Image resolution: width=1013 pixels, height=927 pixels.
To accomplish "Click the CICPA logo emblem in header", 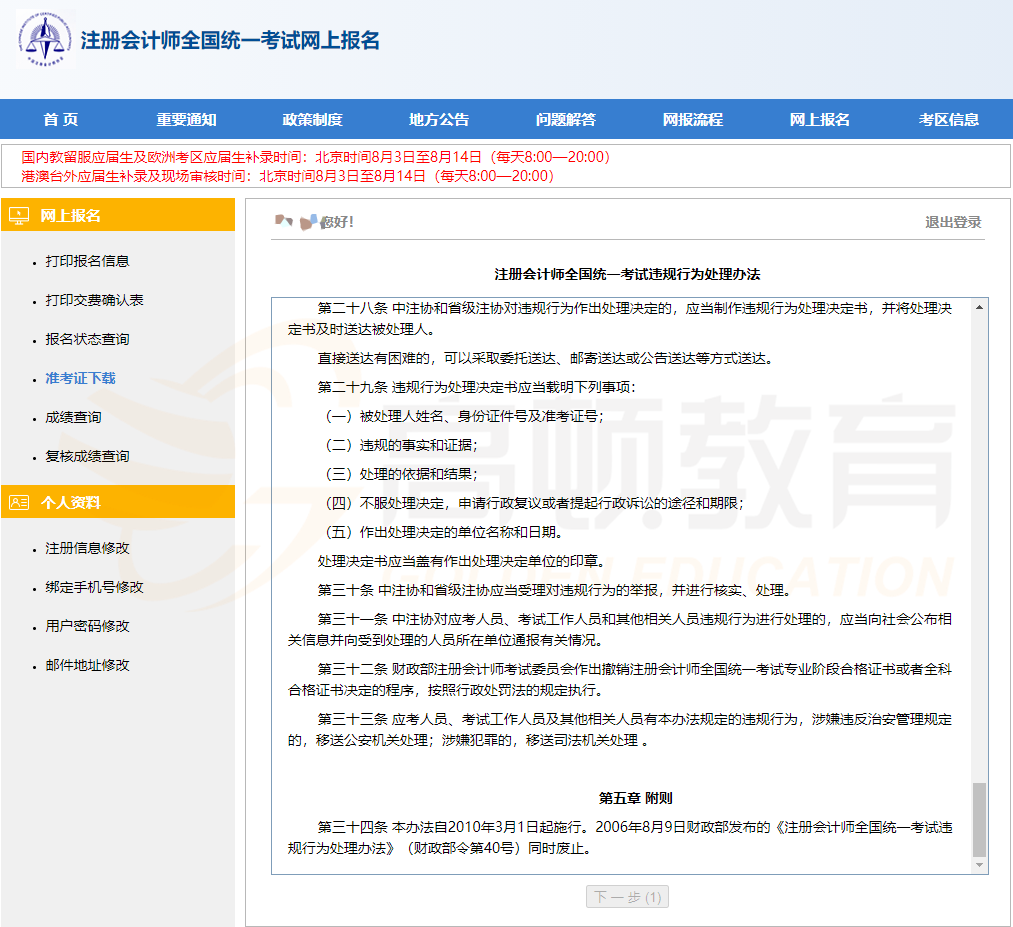I will 43,40.
